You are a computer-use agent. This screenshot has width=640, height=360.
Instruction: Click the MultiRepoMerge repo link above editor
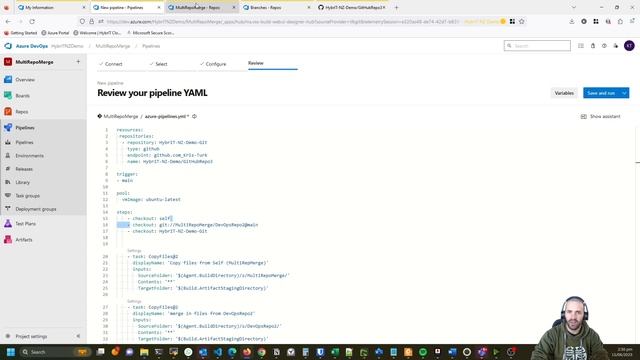click(x=120, y=116)
